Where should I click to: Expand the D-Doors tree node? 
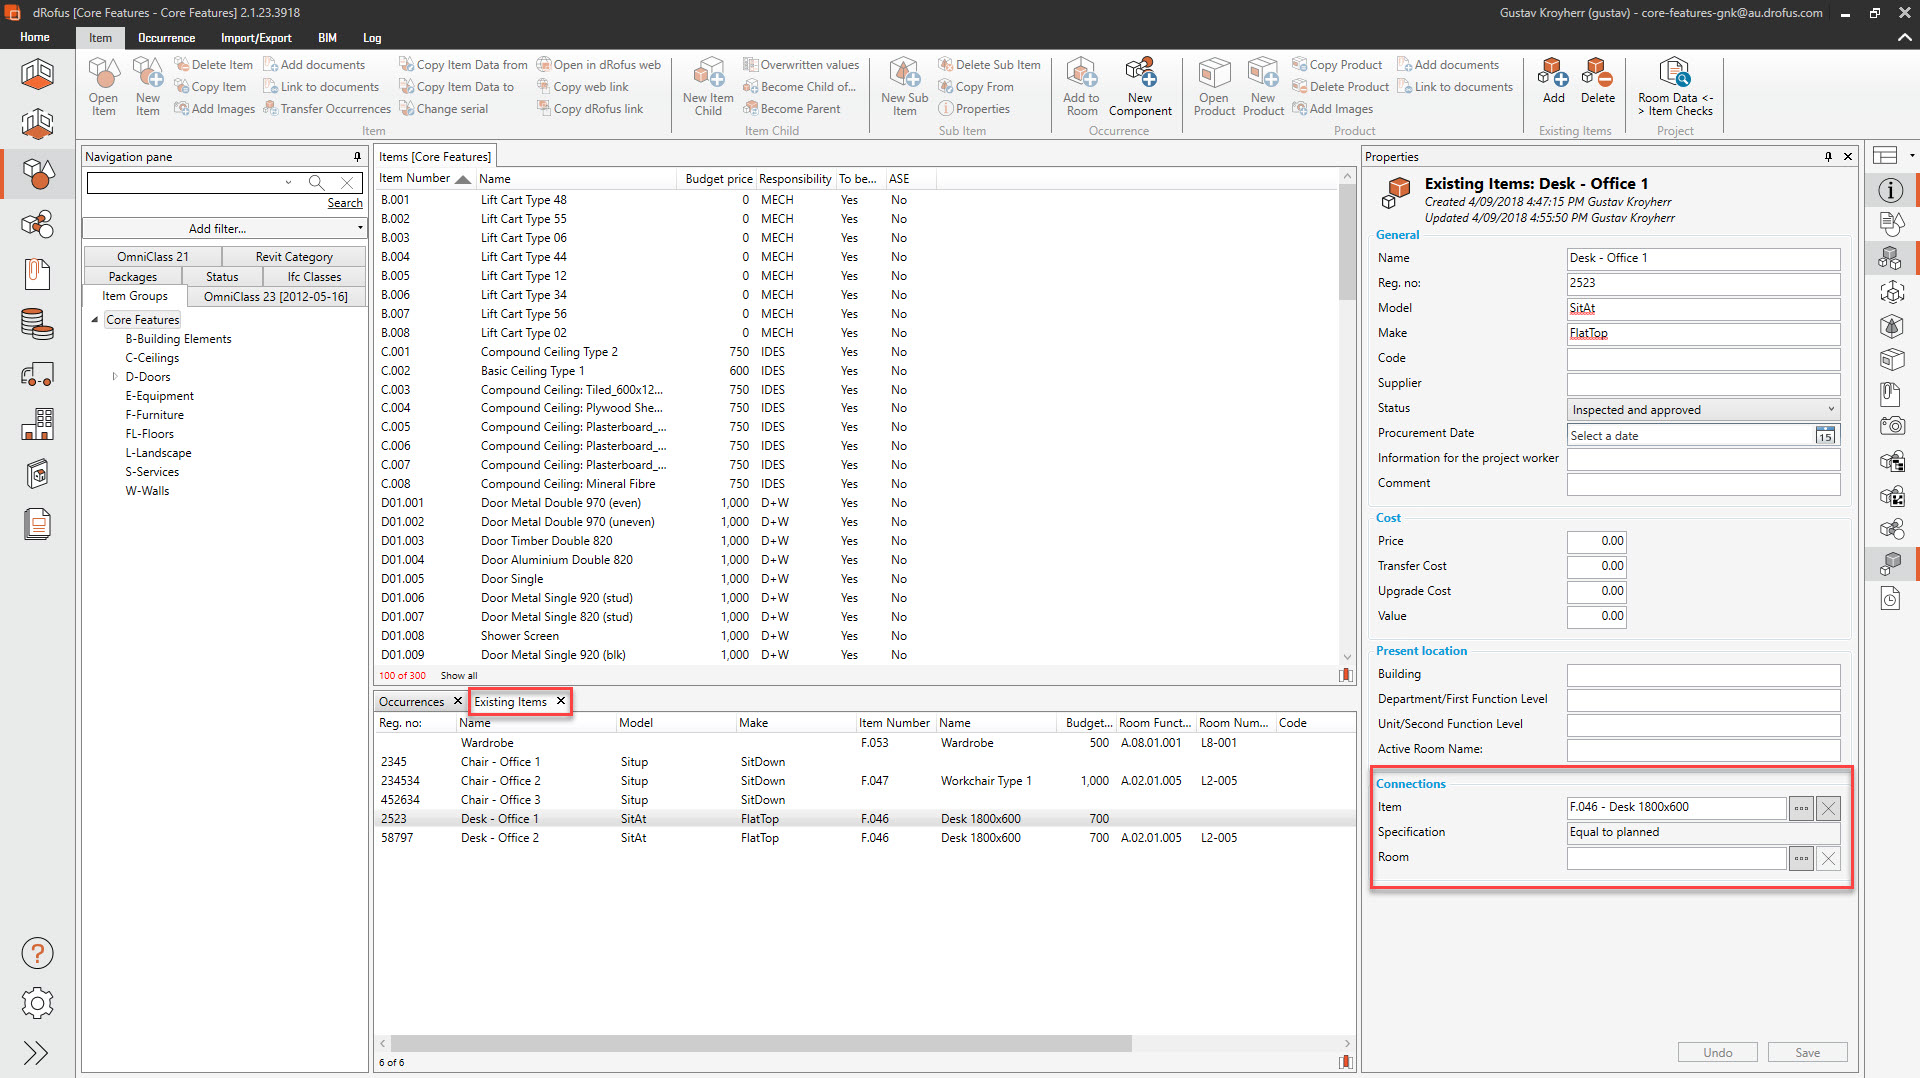pyautogui.click(x=115, y=377)
